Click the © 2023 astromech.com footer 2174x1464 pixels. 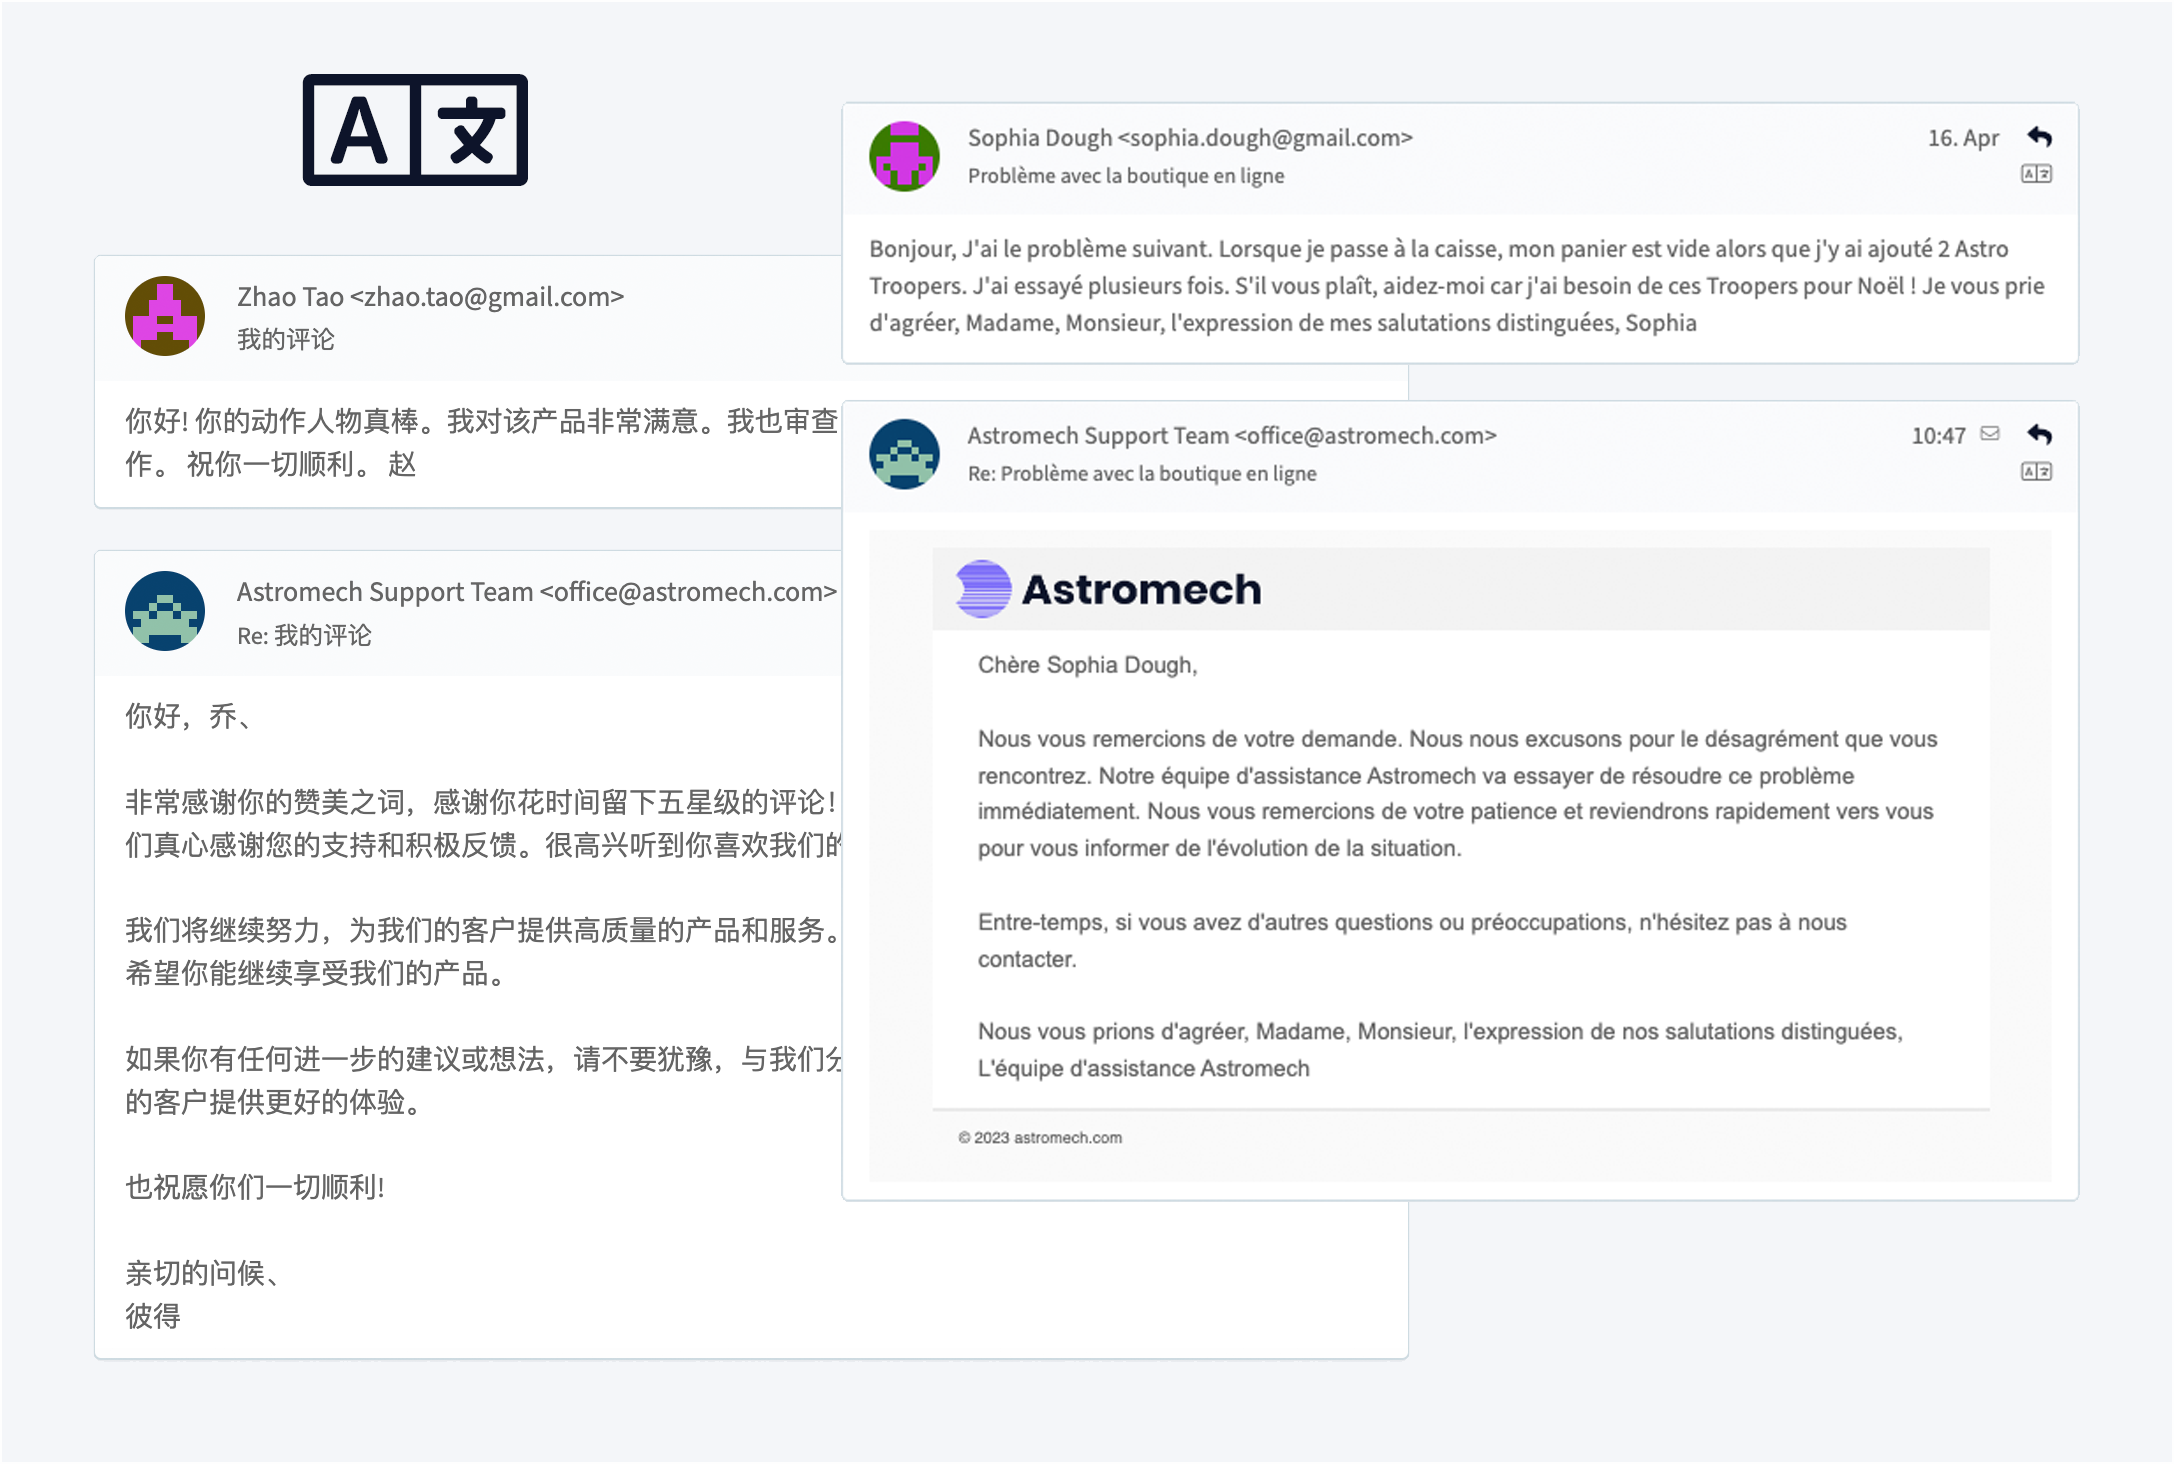click(1040, 1137)
